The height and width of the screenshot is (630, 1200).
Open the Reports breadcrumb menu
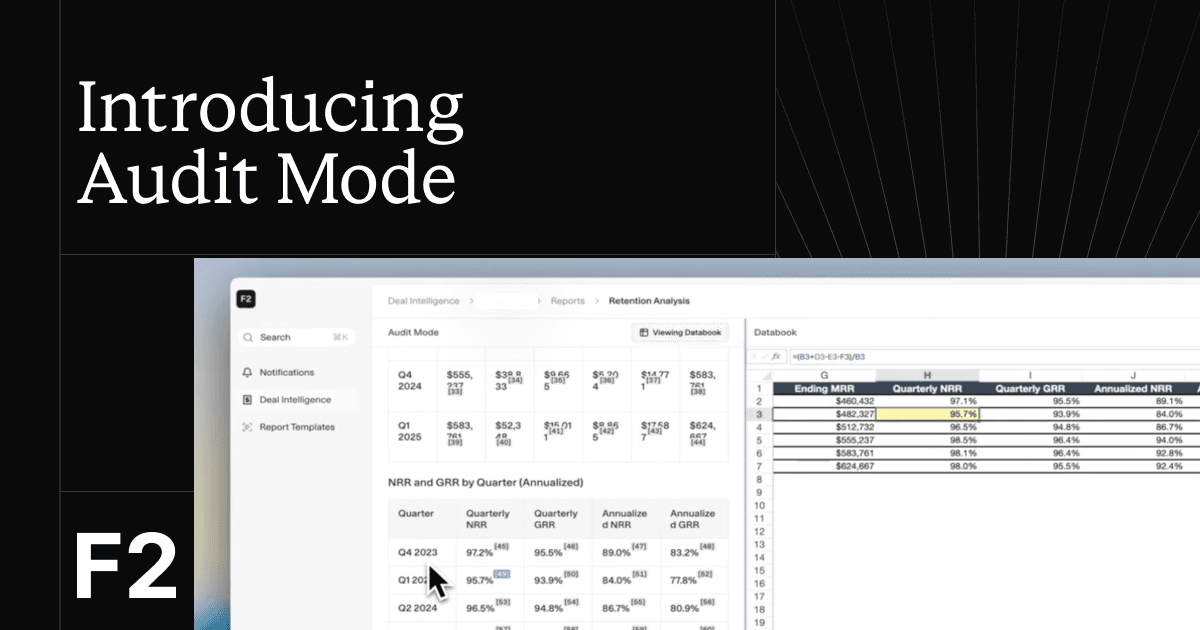[567, 301]
